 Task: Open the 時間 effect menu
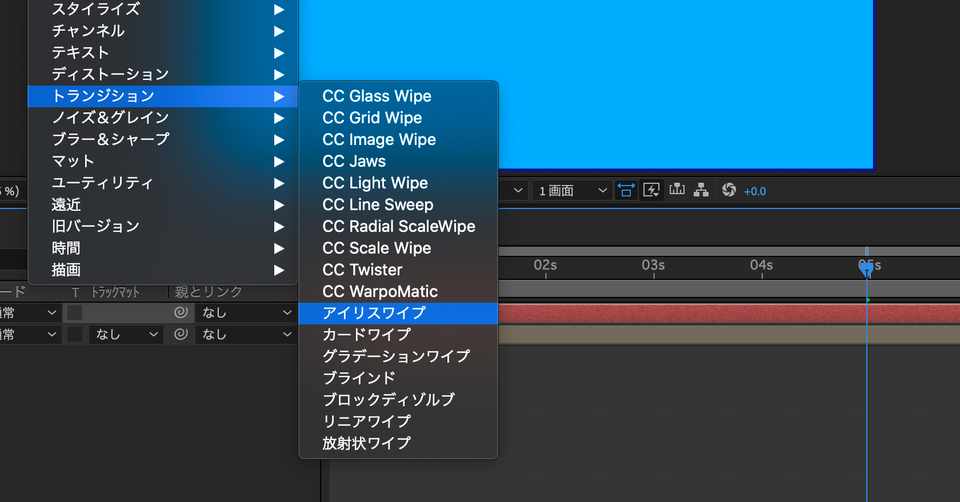pyautogui.click(x=163, y=248)
